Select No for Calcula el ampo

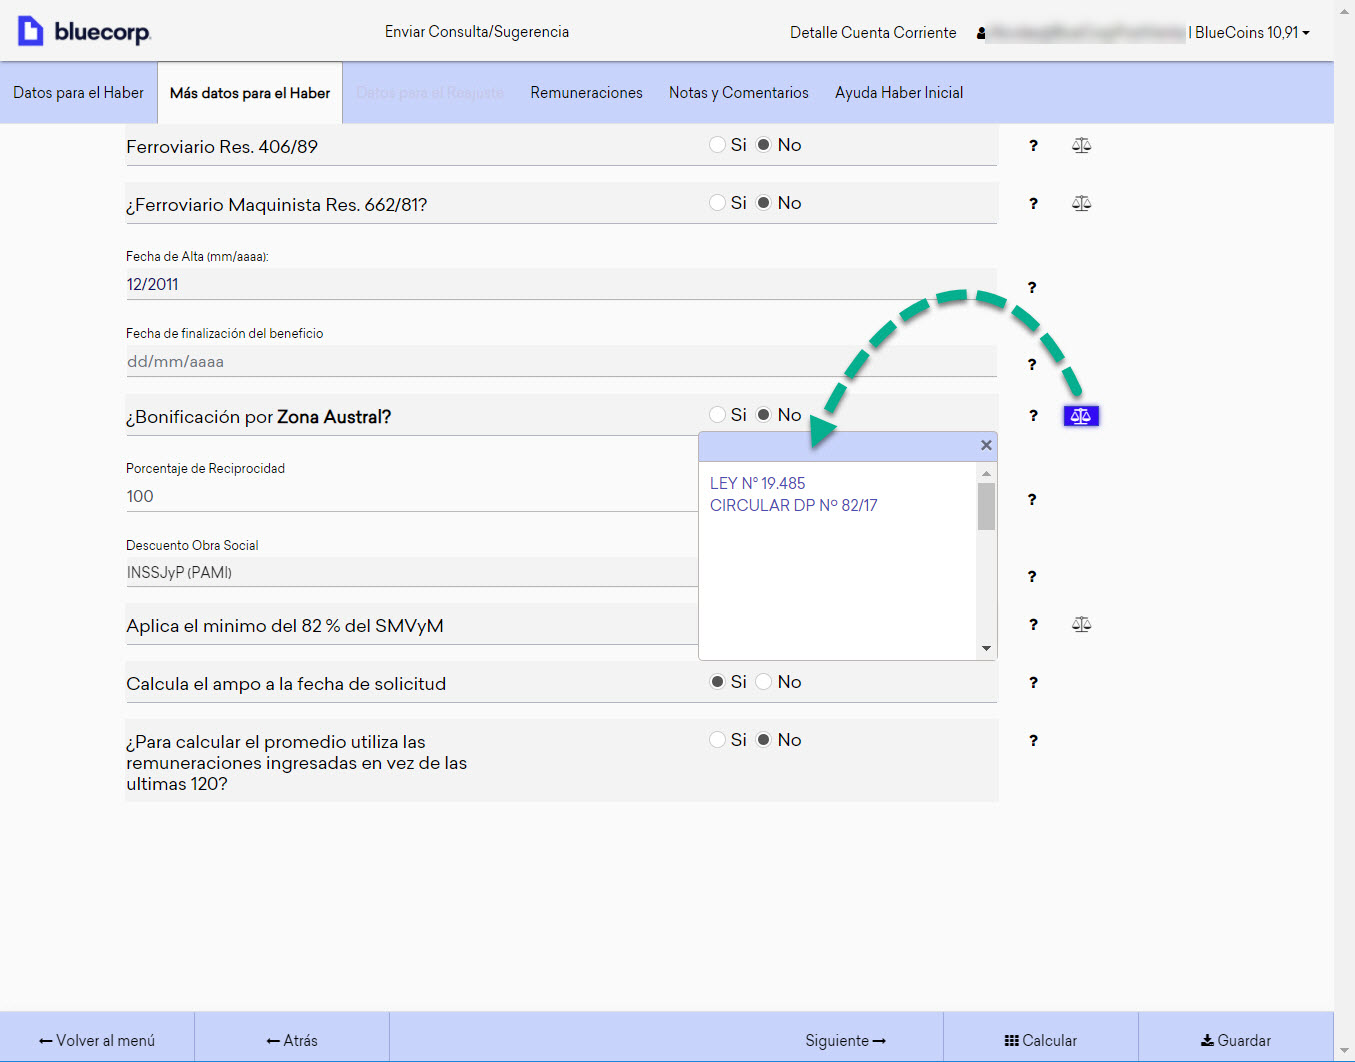click(763, 682)
